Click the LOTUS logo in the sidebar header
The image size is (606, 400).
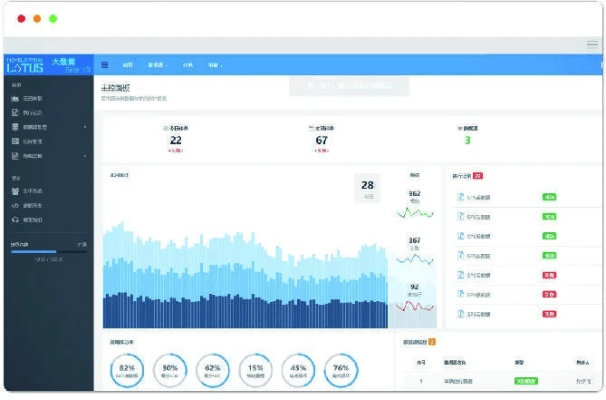coord(25,67)
